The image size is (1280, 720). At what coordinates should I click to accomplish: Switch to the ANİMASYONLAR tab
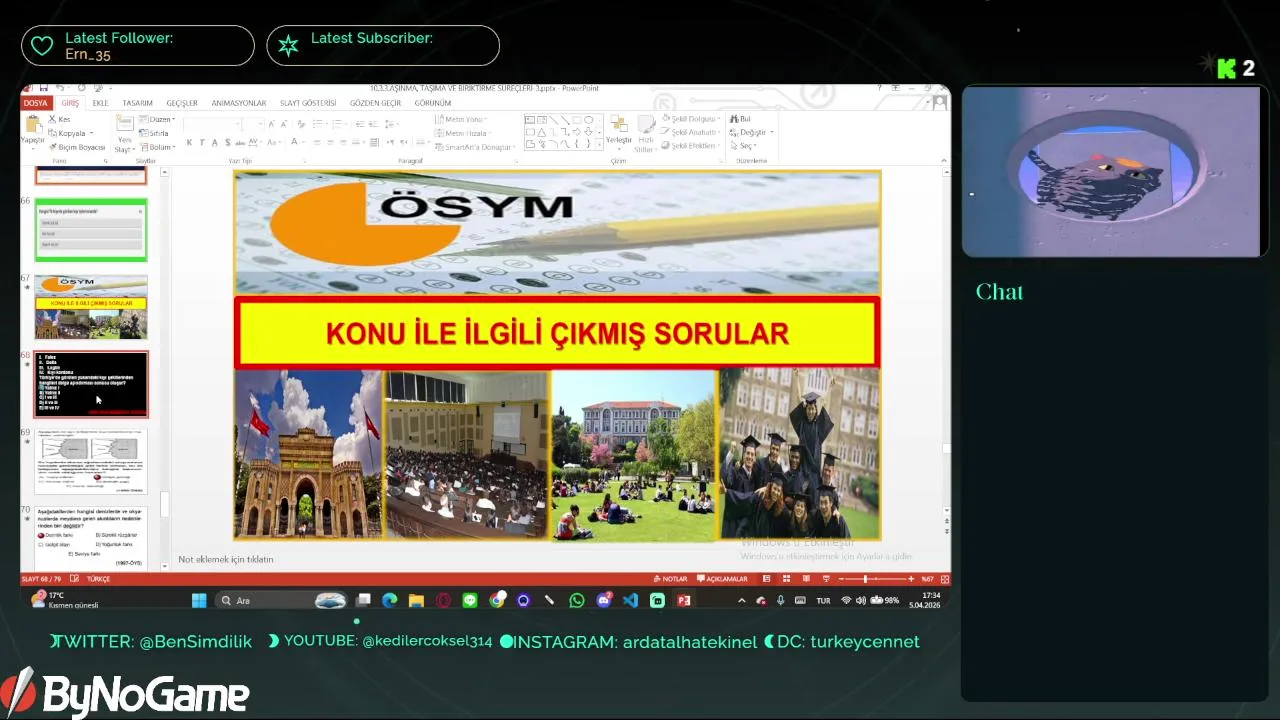tap(239, 103)
